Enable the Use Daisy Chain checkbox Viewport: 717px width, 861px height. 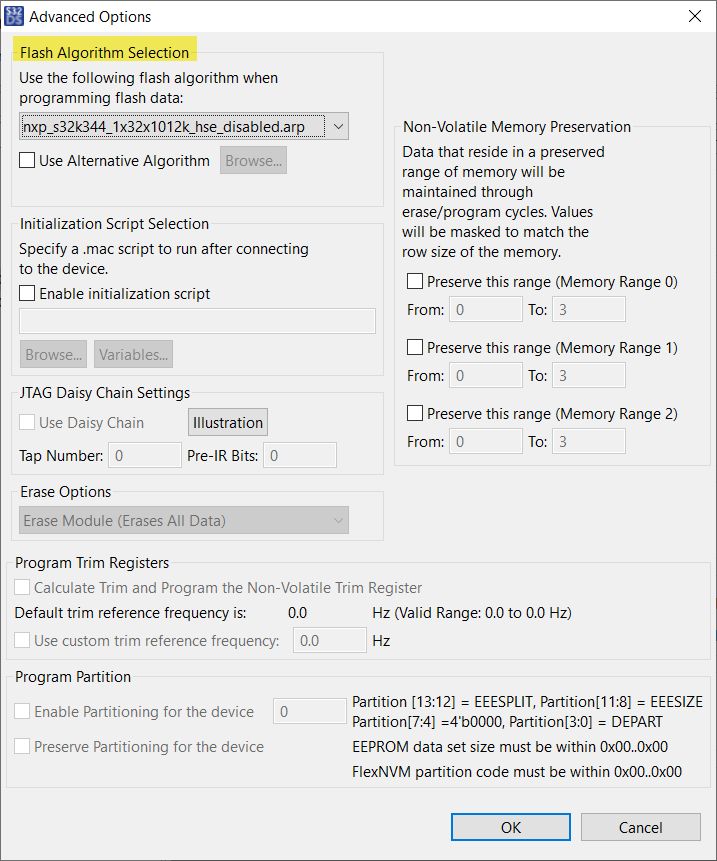coord(28,423)
